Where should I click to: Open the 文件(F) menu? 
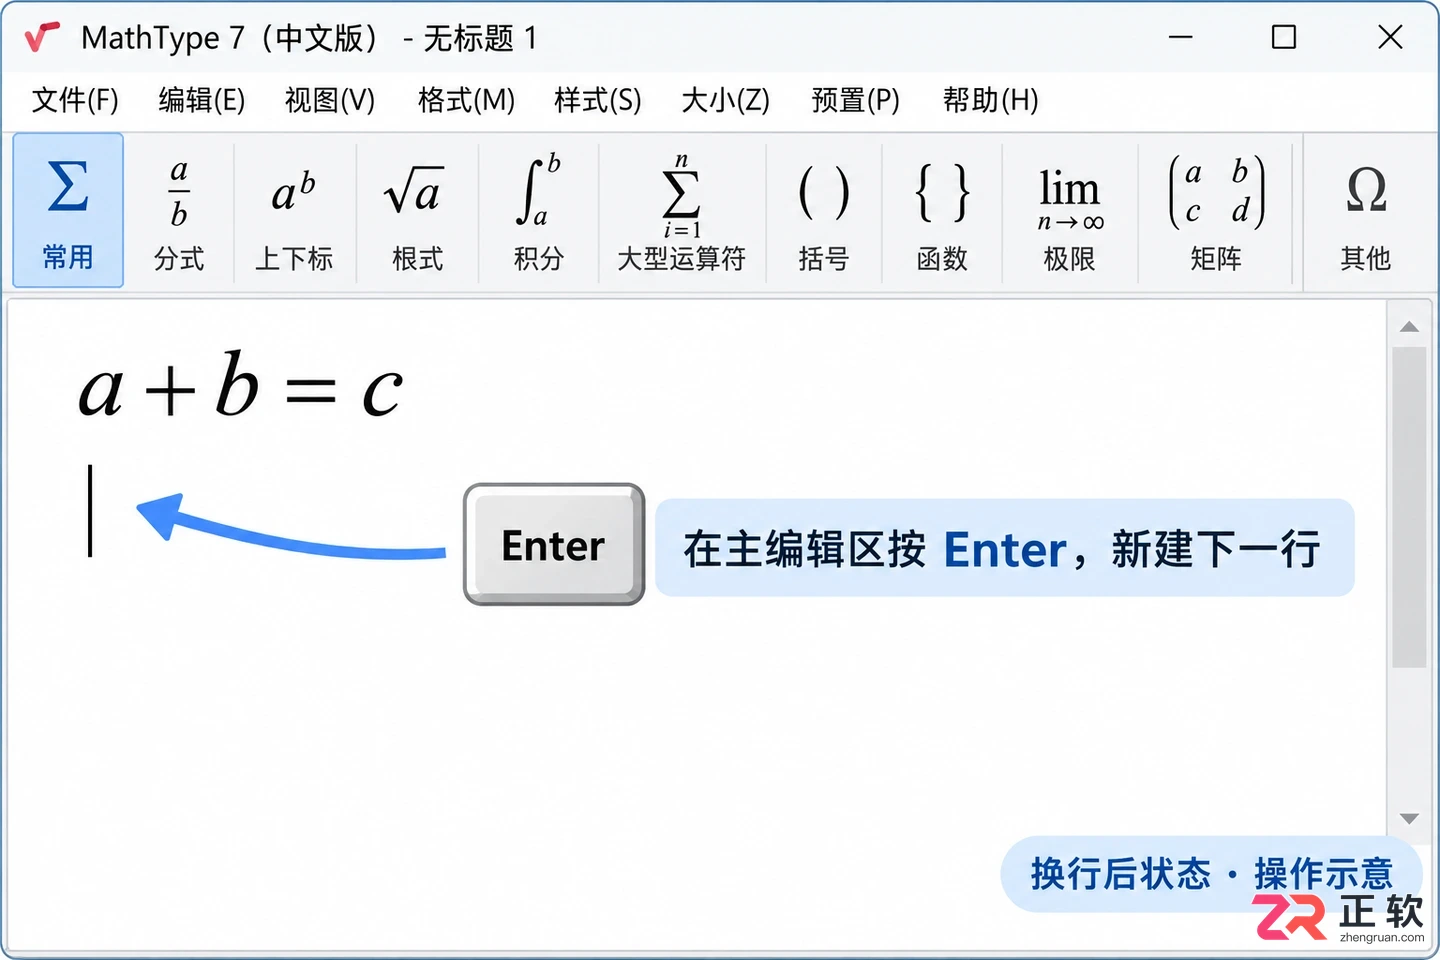coord(75,100)
